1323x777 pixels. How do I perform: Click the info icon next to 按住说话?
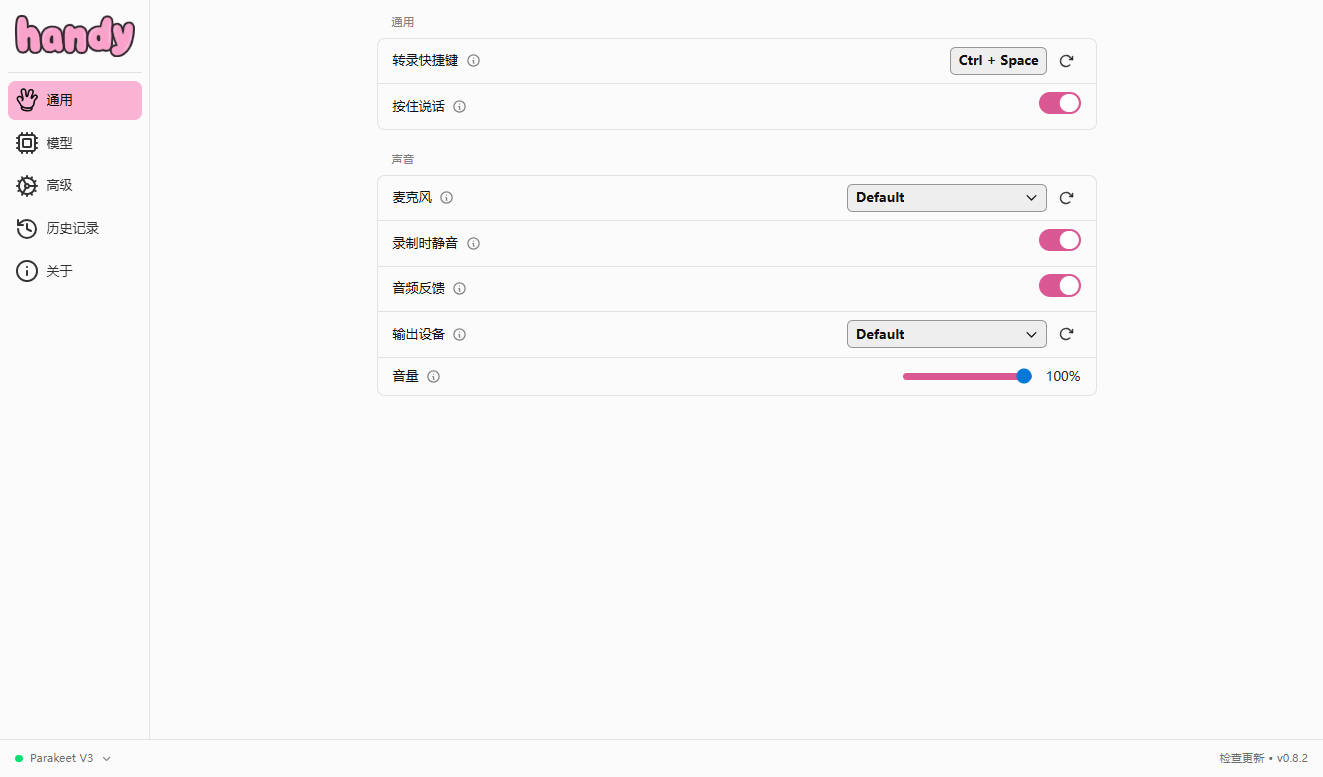click(x=460, y=107)
